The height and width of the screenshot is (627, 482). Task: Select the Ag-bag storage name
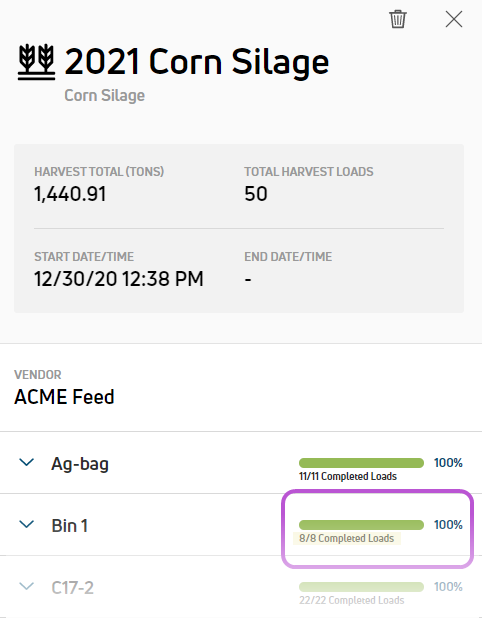point(80,464)
